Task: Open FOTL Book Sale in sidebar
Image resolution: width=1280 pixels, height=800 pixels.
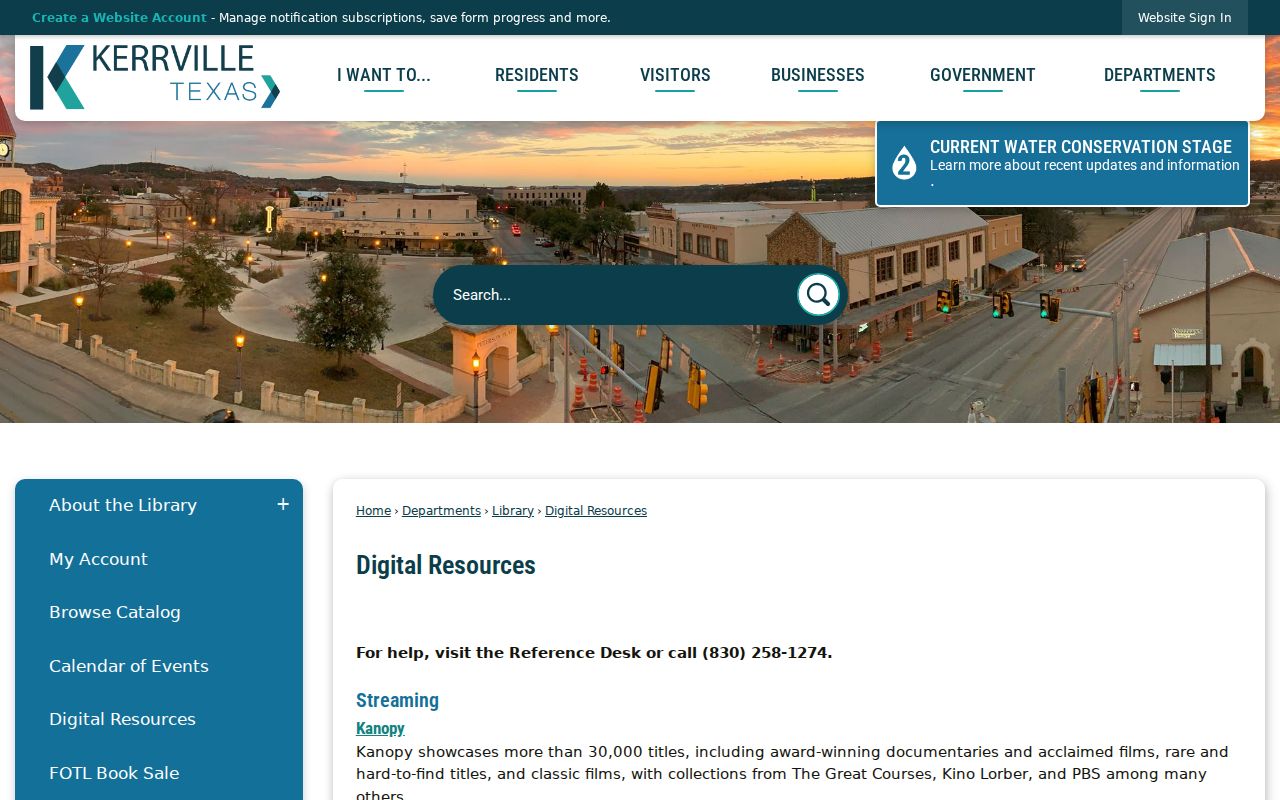Action: (x=114, y=773)
